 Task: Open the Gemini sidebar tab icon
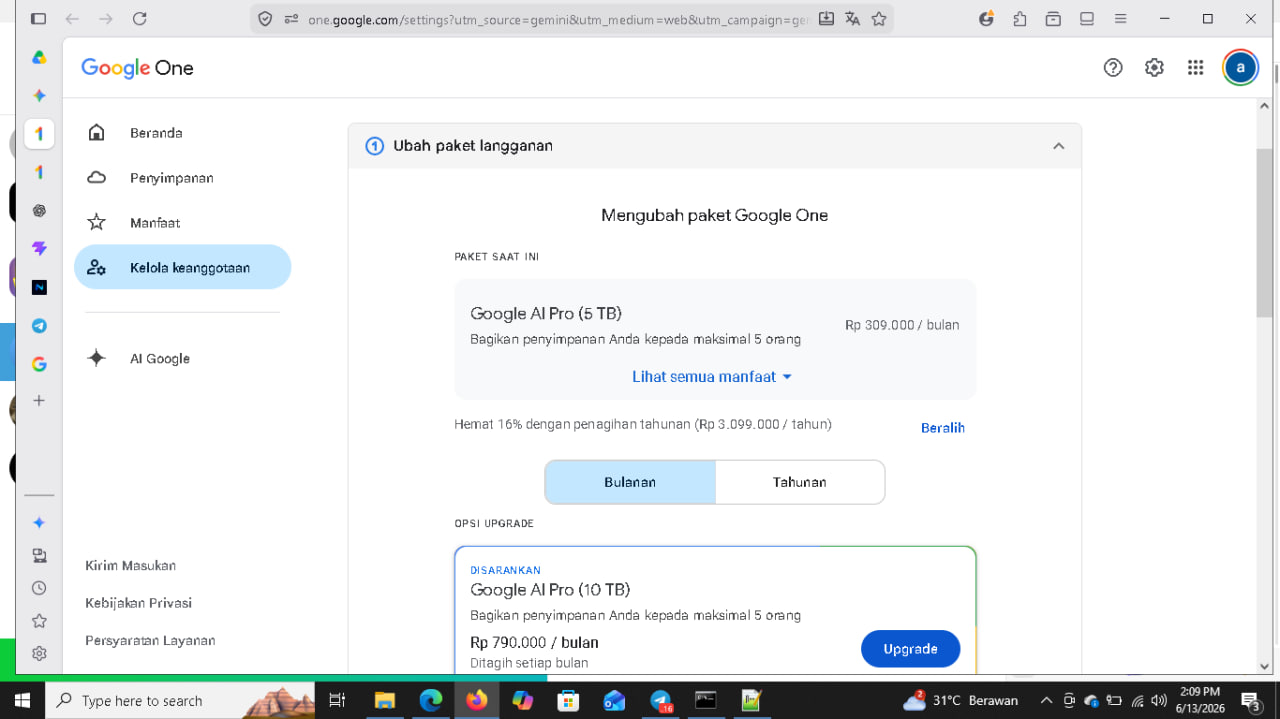39,96
